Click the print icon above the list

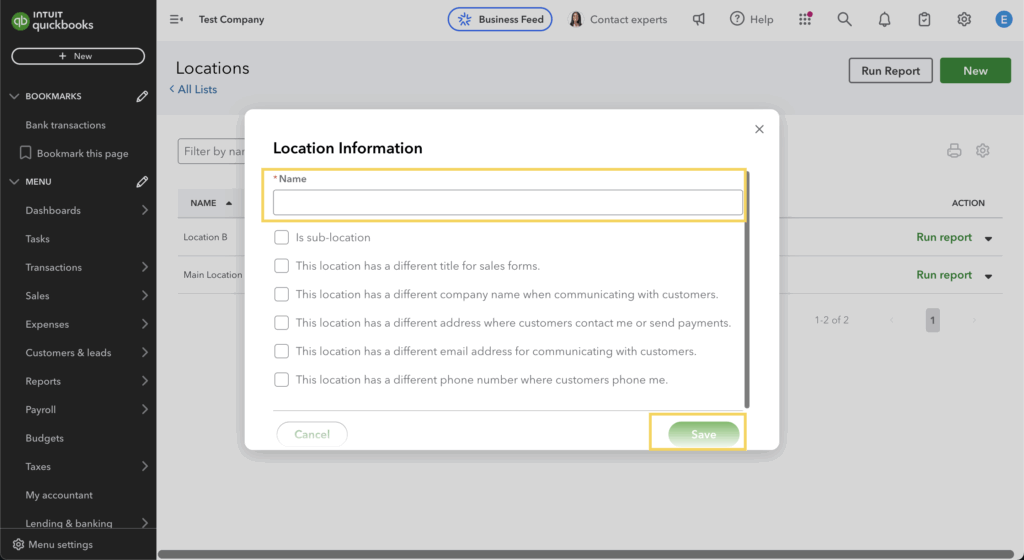pos(954,151)
